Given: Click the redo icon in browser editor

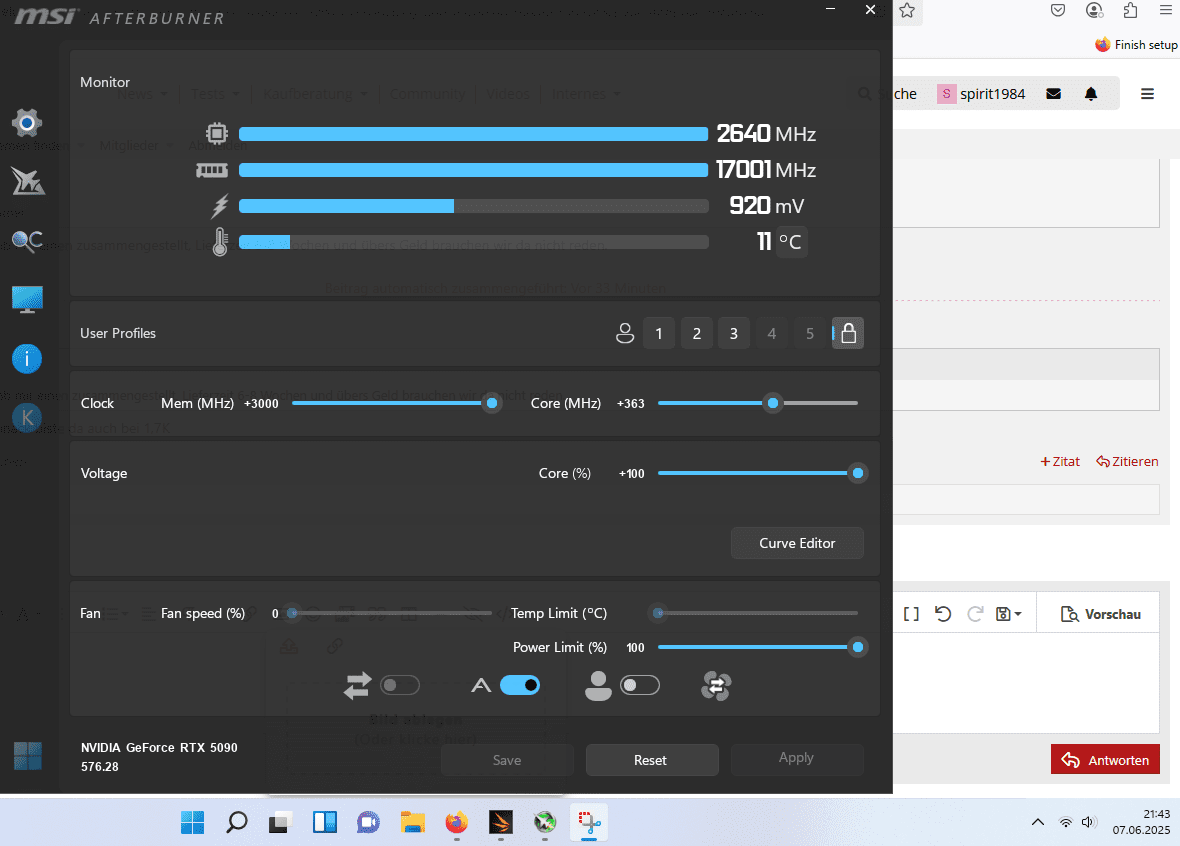Looking at the screenshot, I should click(x=975, y=614).
